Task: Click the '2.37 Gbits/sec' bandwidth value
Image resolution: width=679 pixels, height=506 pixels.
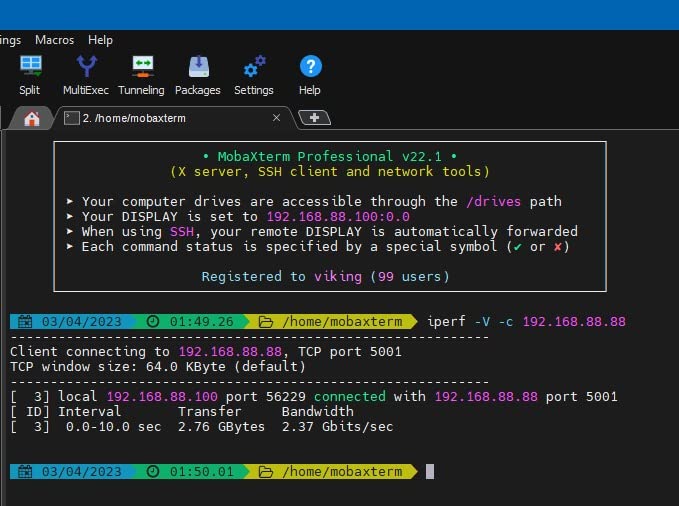Action: pos(337,427)
